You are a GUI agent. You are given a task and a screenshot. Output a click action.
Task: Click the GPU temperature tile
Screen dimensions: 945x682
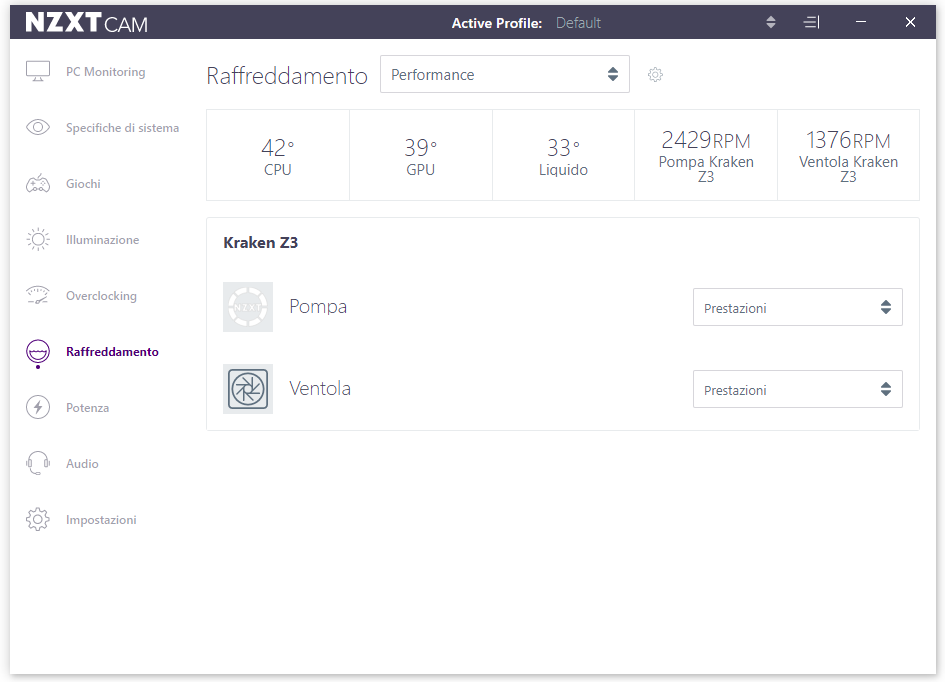[x=421, y=155]
